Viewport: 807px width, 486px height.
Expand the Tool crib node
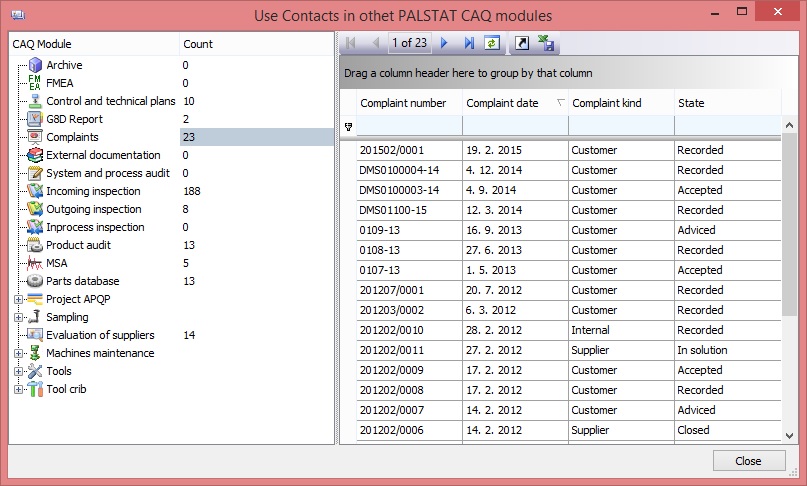tap(18, 390)
